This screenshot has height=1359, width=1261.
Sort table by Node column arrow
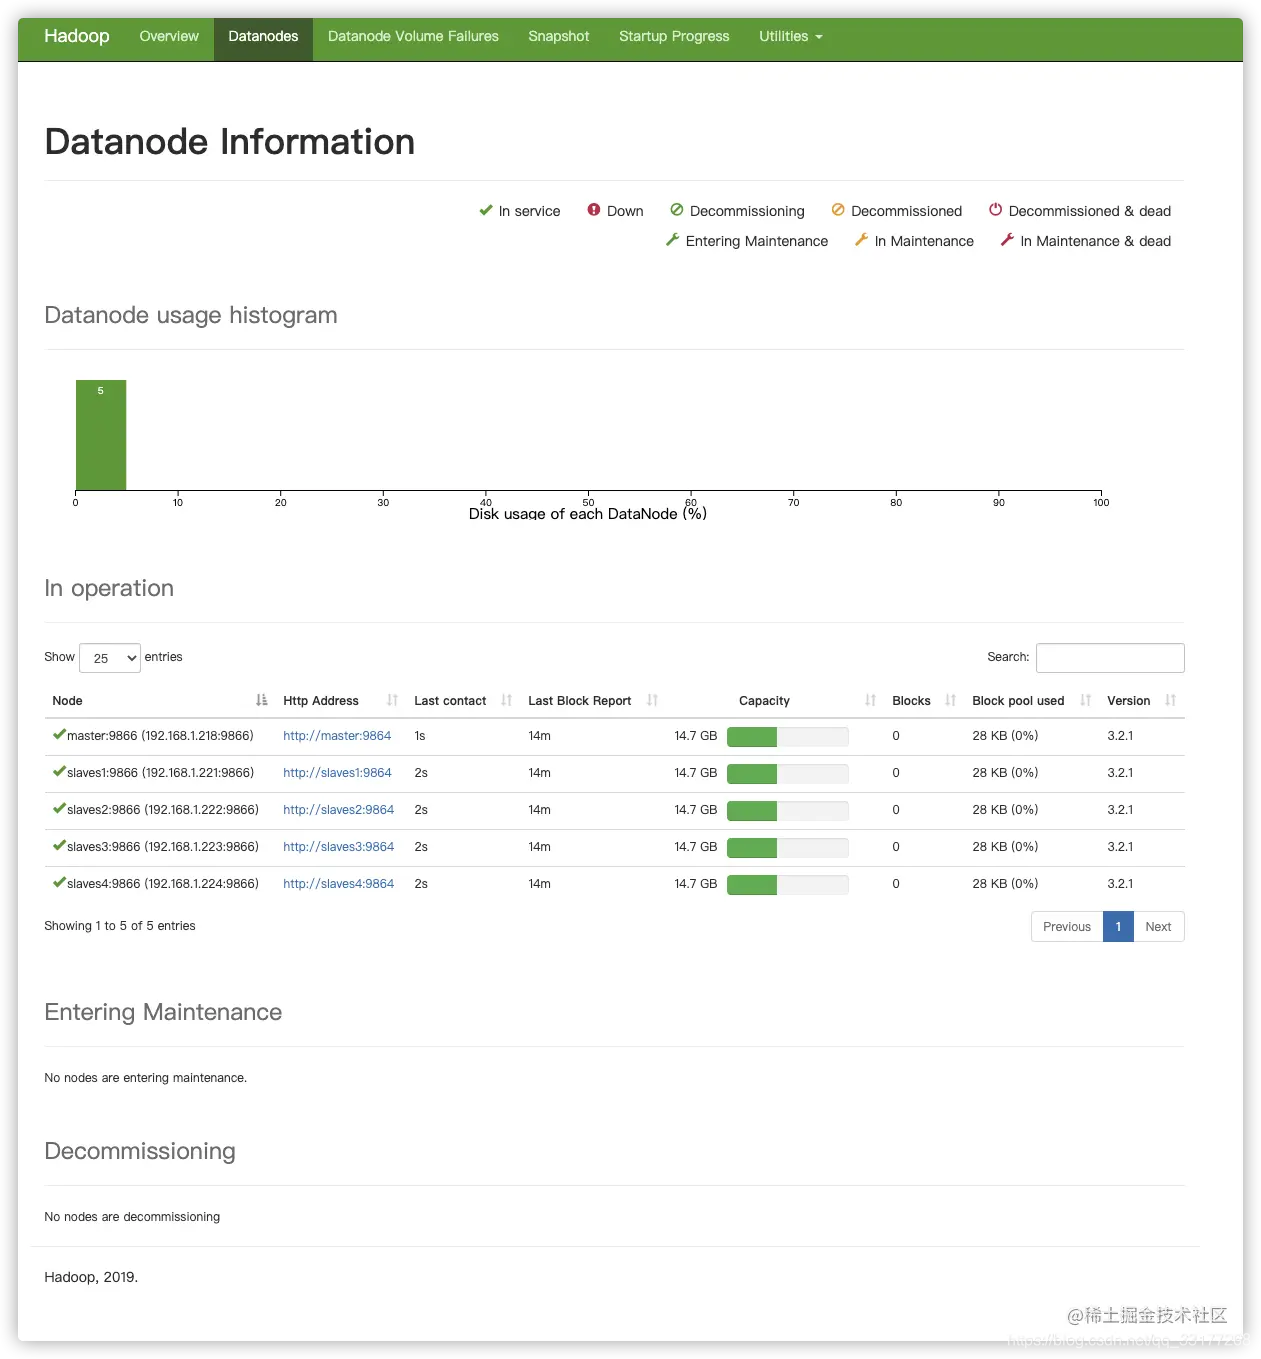[x=262, y=700]
